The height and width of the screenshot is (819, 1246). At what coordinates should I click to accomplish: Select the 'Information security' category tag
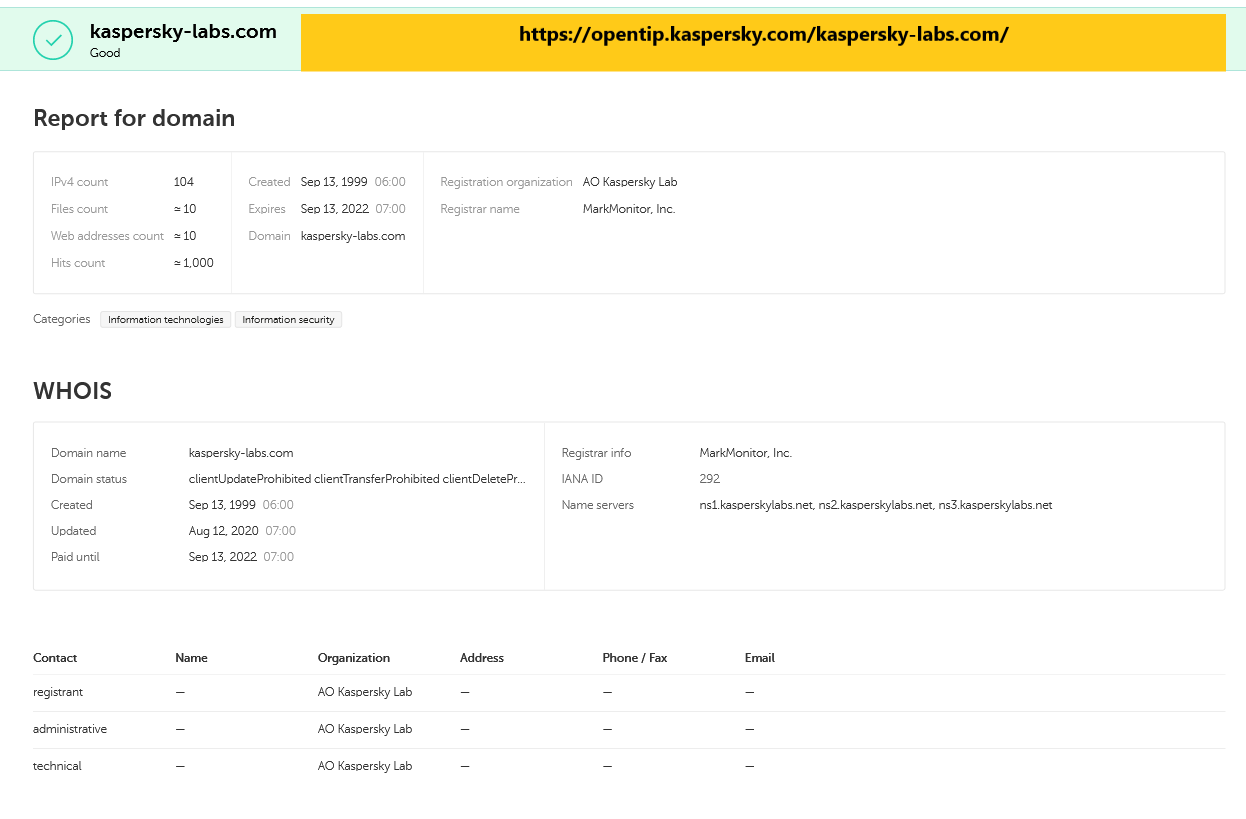[288, 319]
